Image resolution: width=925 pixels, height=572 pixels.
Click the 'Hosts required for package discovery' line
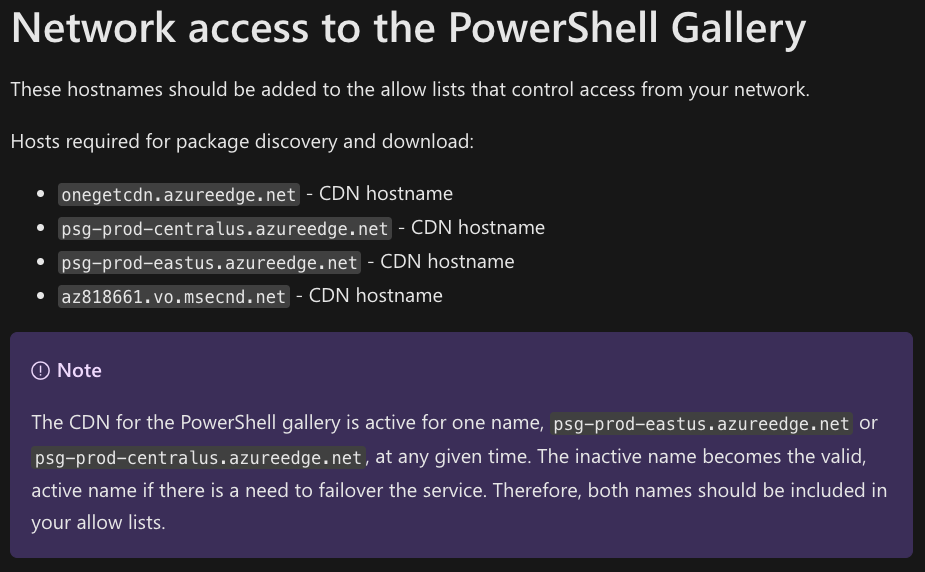pyautogui.click(x=242, y=141)
